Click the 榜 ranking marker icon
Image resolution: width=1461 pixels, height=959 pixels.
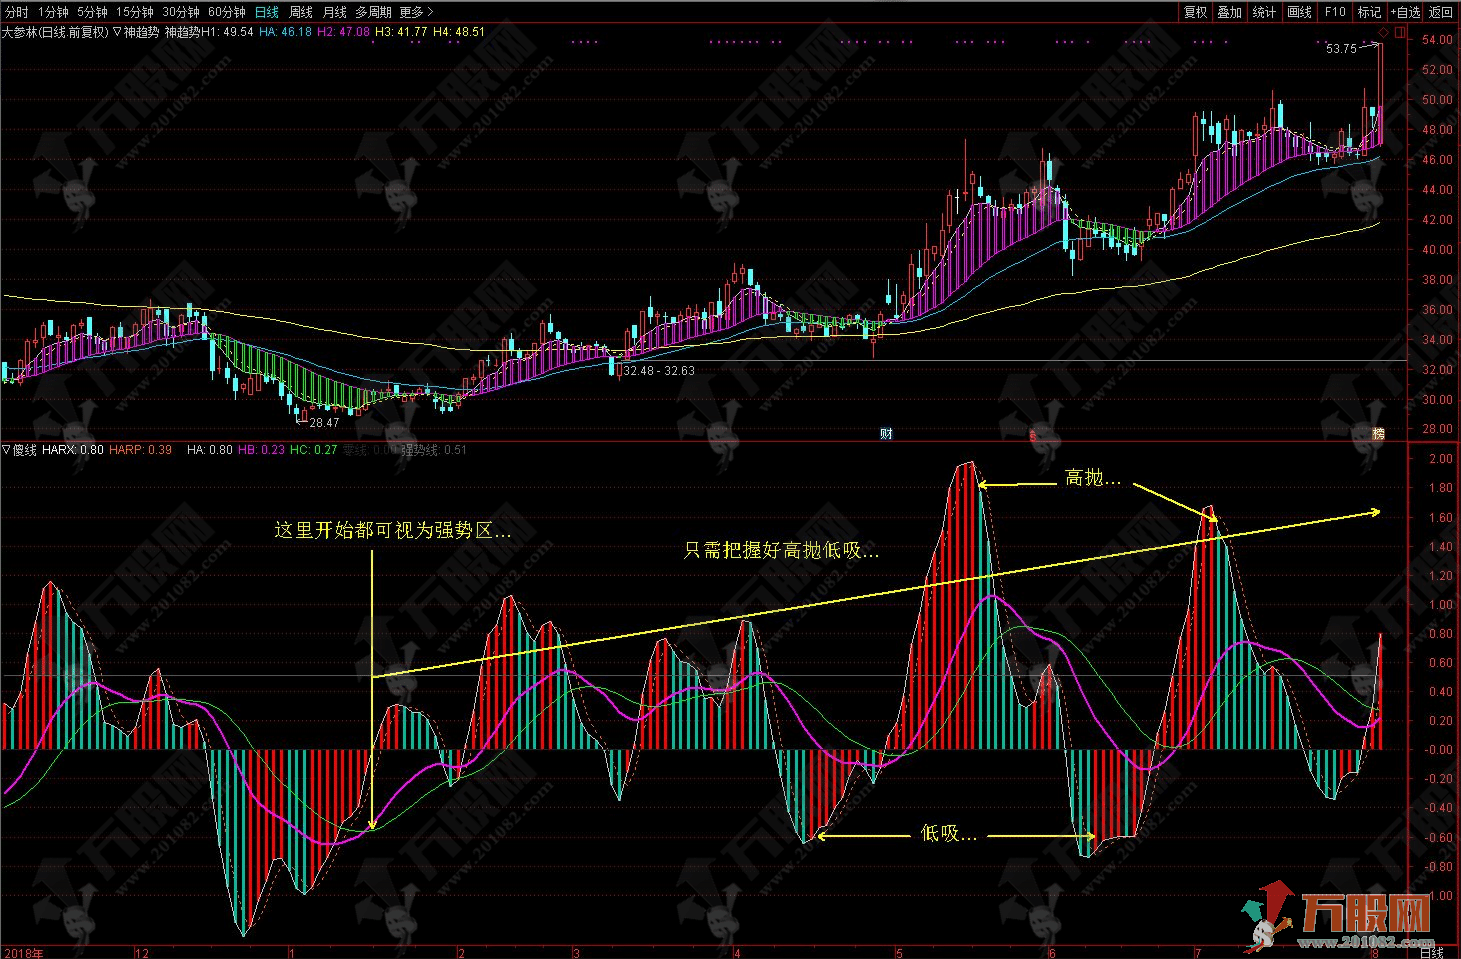1379,433
